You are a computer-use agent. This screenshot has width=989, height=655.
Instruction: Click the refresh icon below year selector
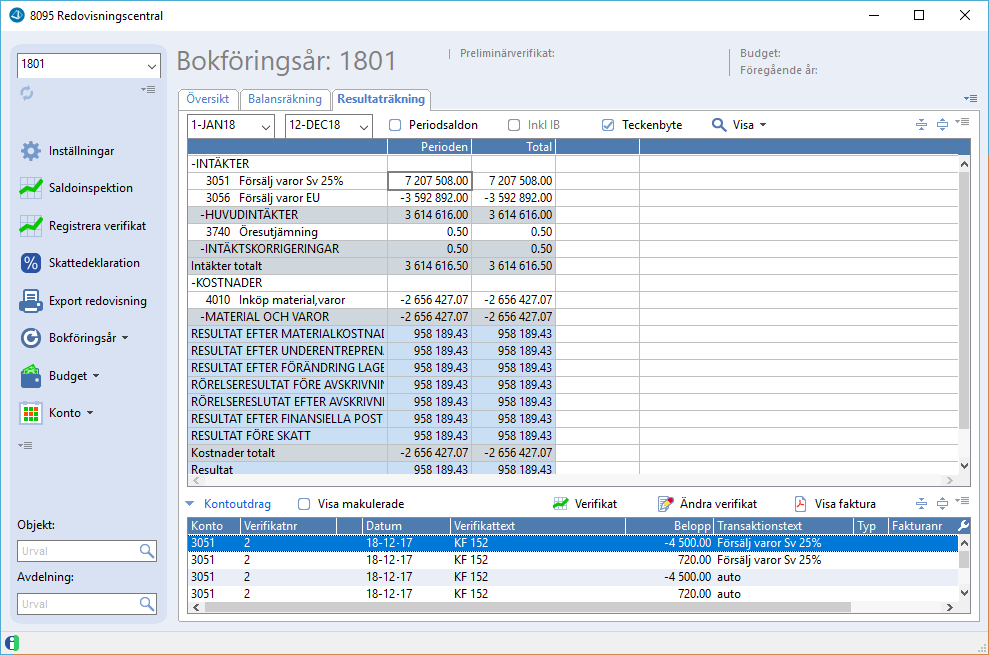coord(26,93)
